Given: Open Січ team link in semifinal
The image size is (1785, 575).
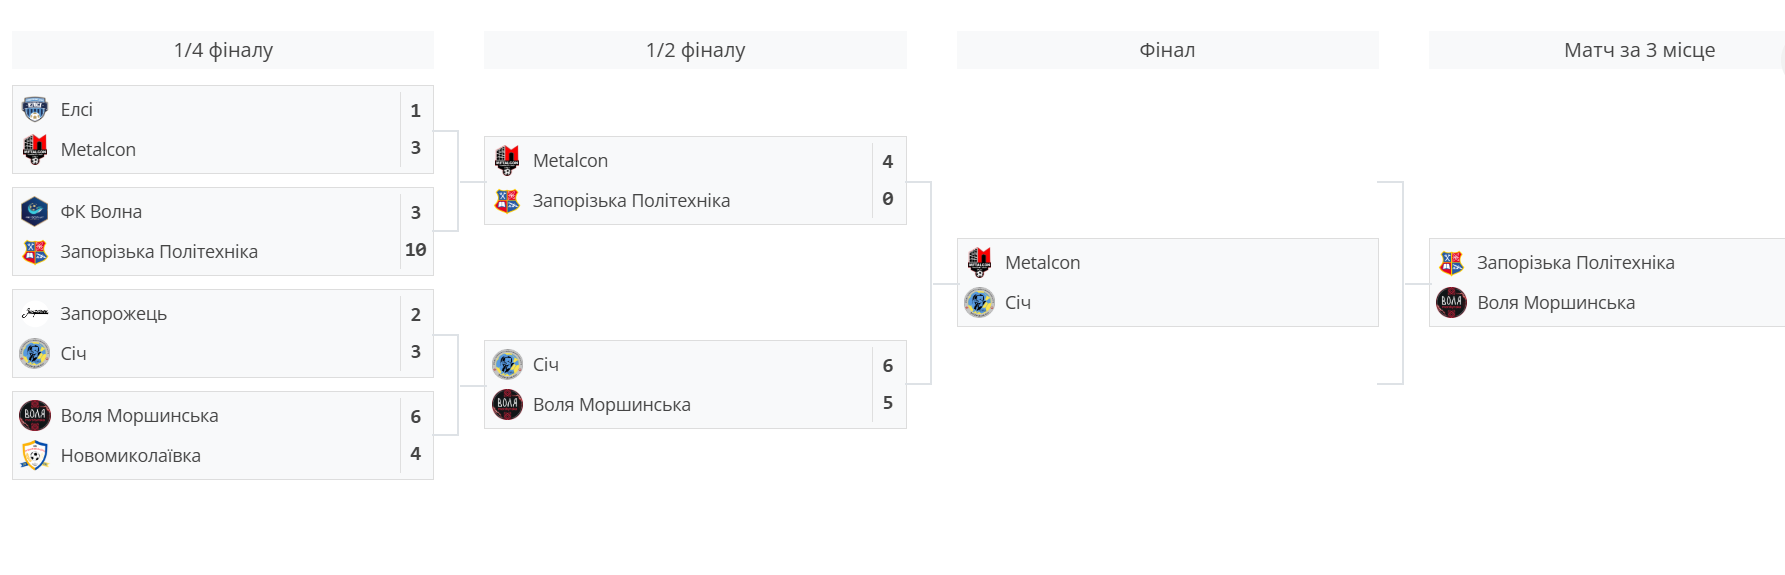Looking at the screenshot, I should (x=546, y=364).
